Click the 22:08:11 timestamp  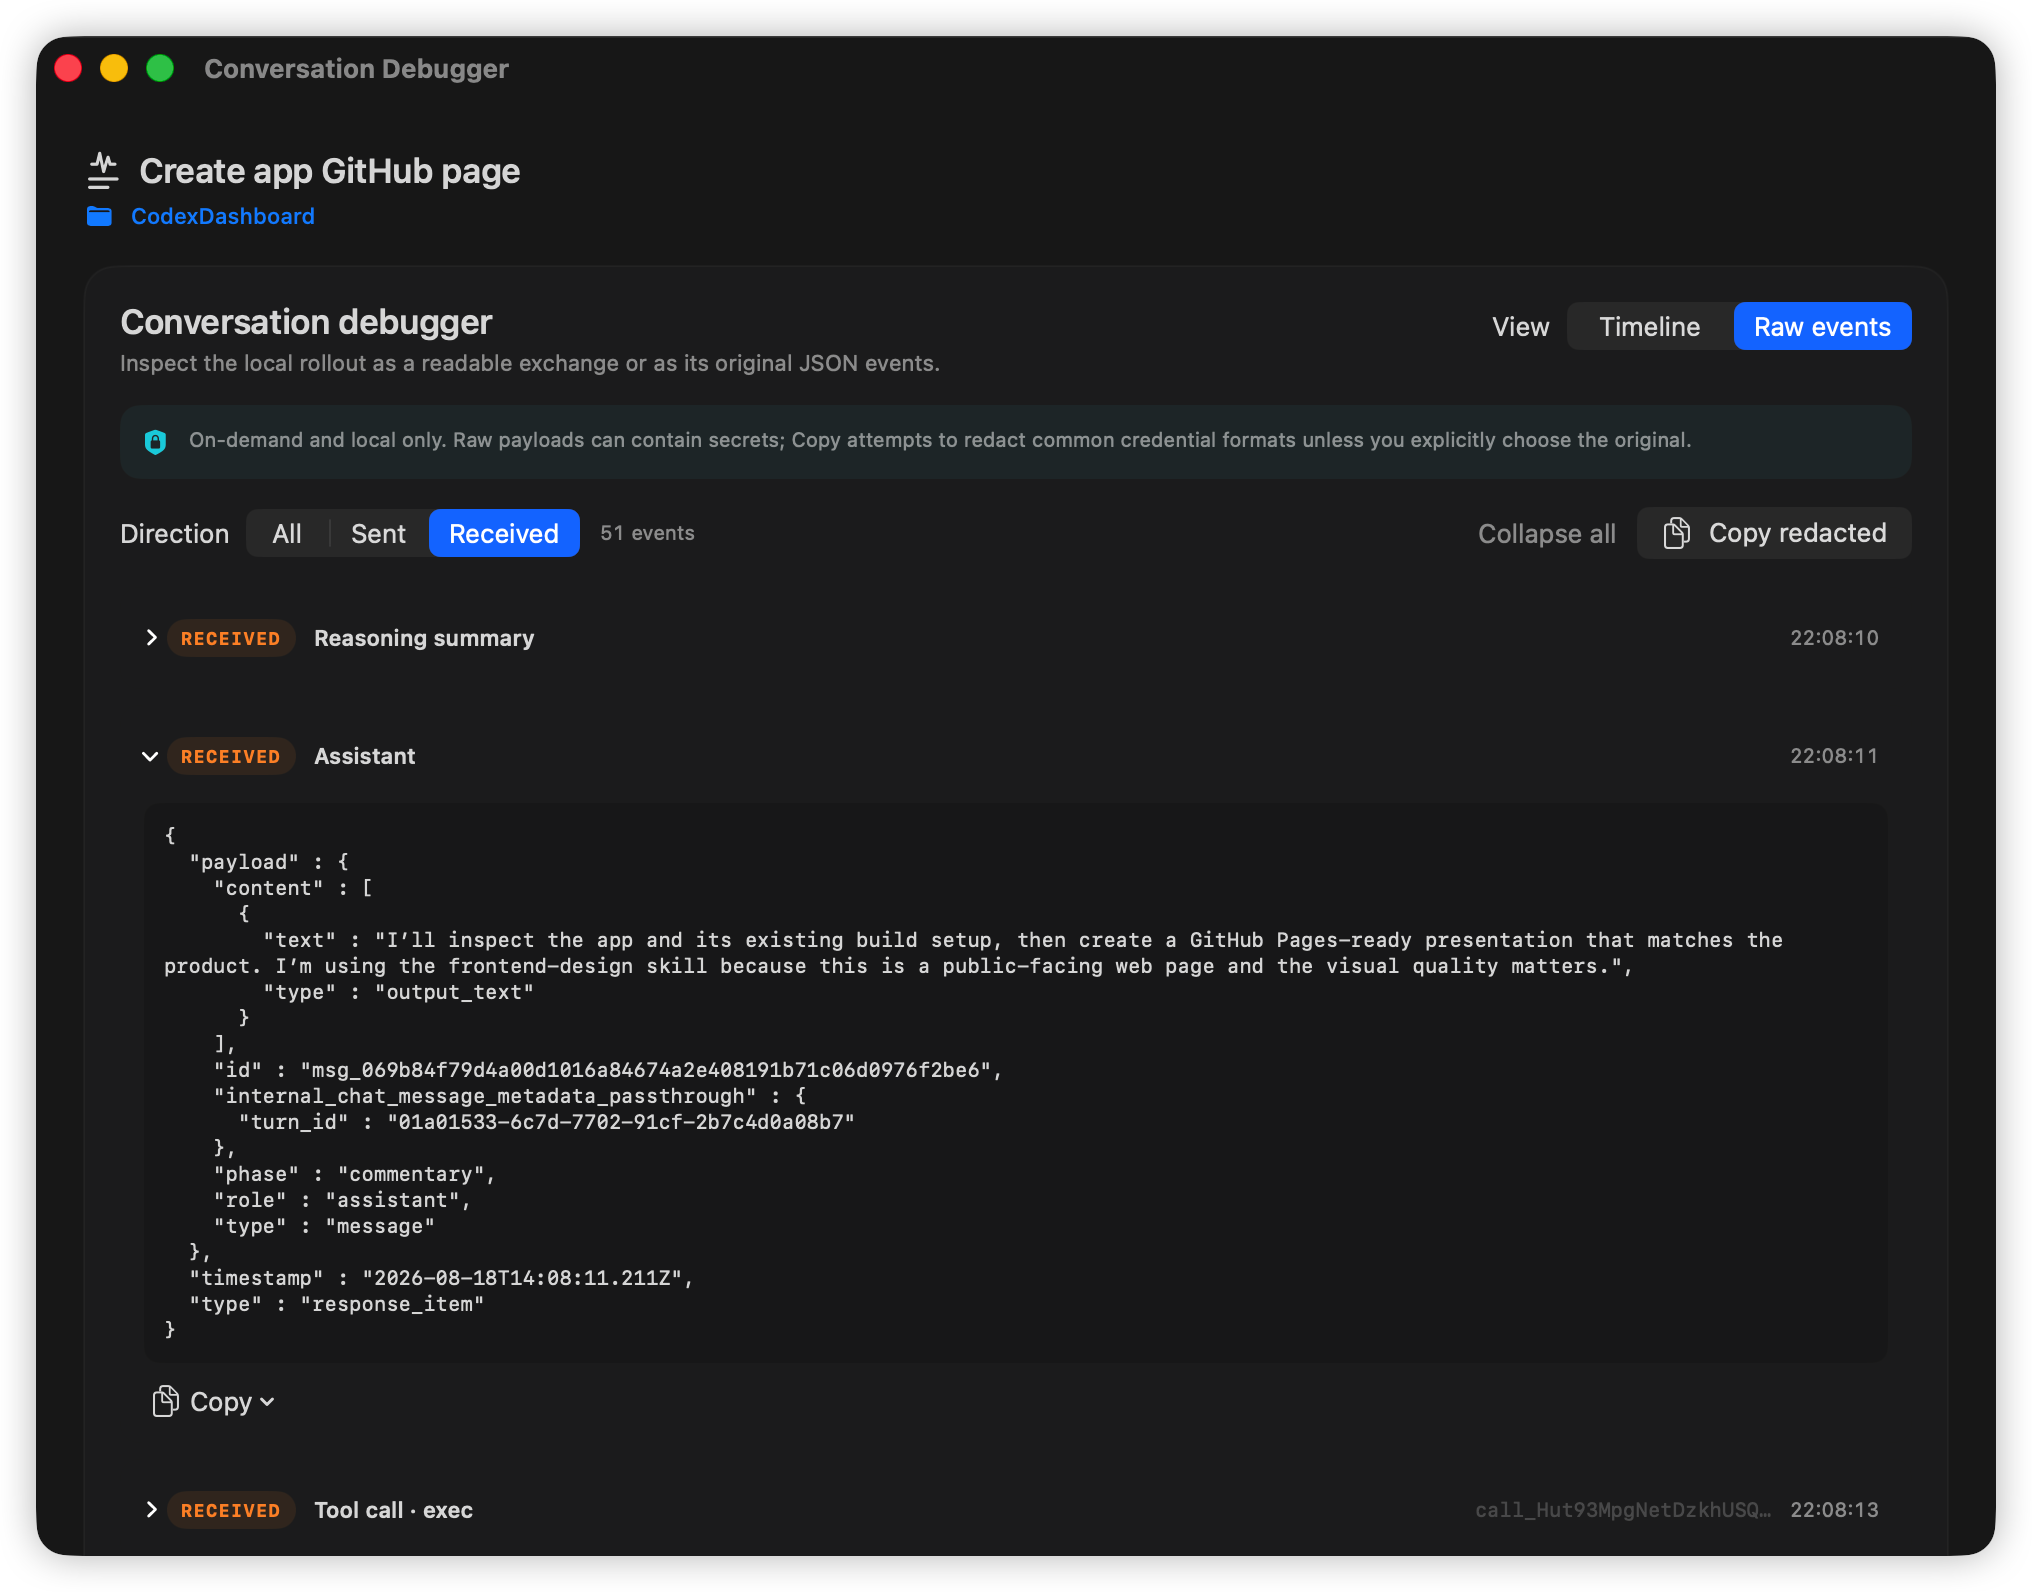(1834, 756)
